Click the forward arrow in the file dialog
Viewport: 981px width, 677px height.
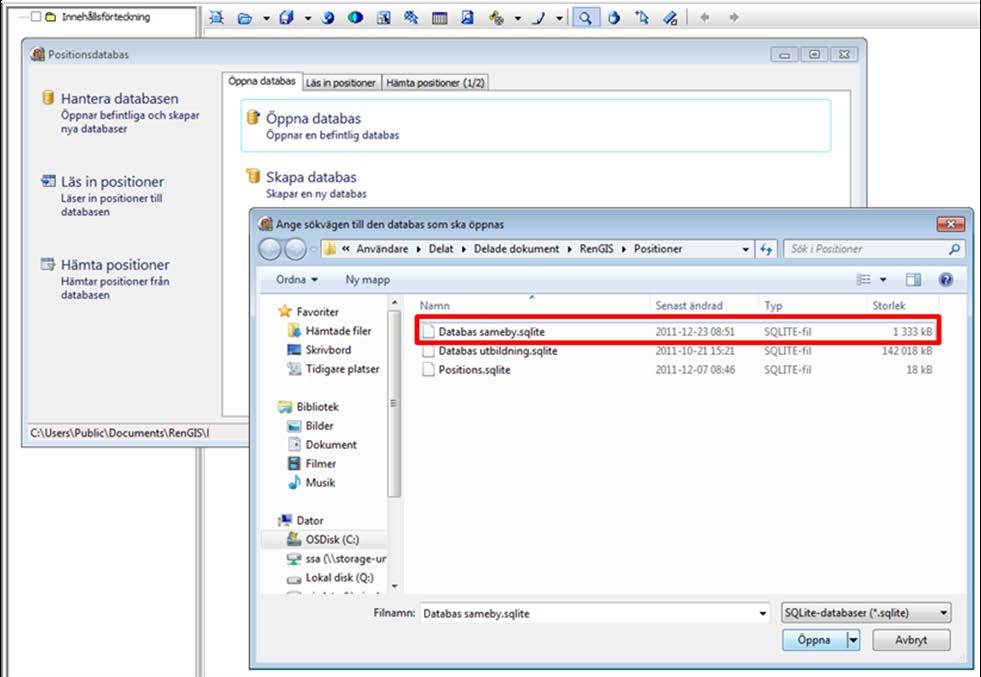[295, 249]
